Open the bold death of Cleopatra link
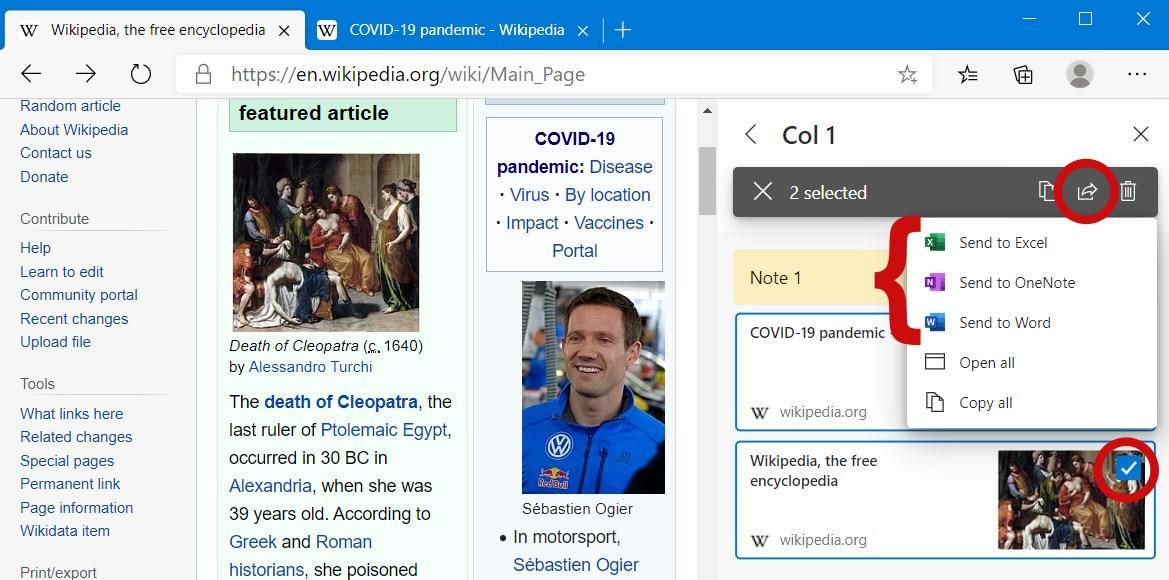 click(x=341, y=402)
